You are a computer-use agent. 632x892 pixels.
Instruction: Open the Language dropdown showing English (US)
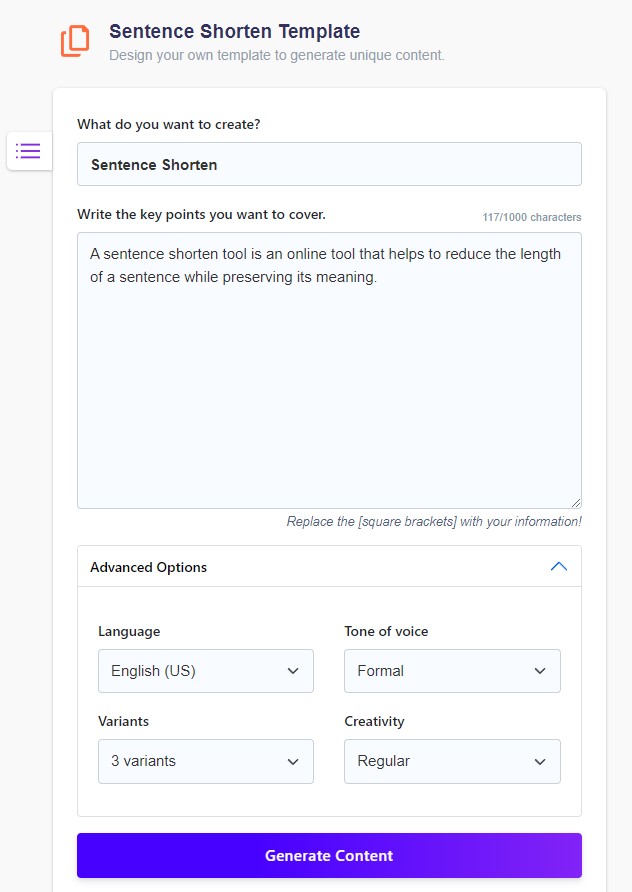point(205,671)
